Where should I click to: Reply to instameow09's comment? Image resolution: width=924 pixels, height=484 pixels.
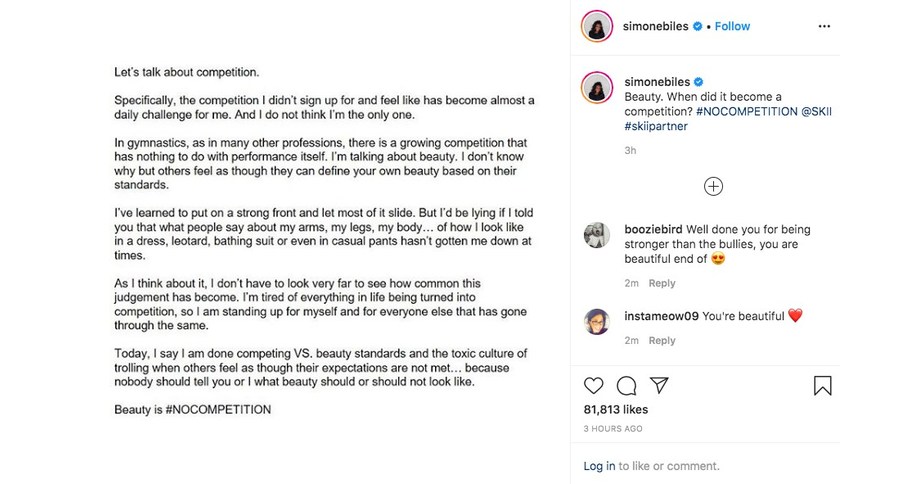coord(662,340)
